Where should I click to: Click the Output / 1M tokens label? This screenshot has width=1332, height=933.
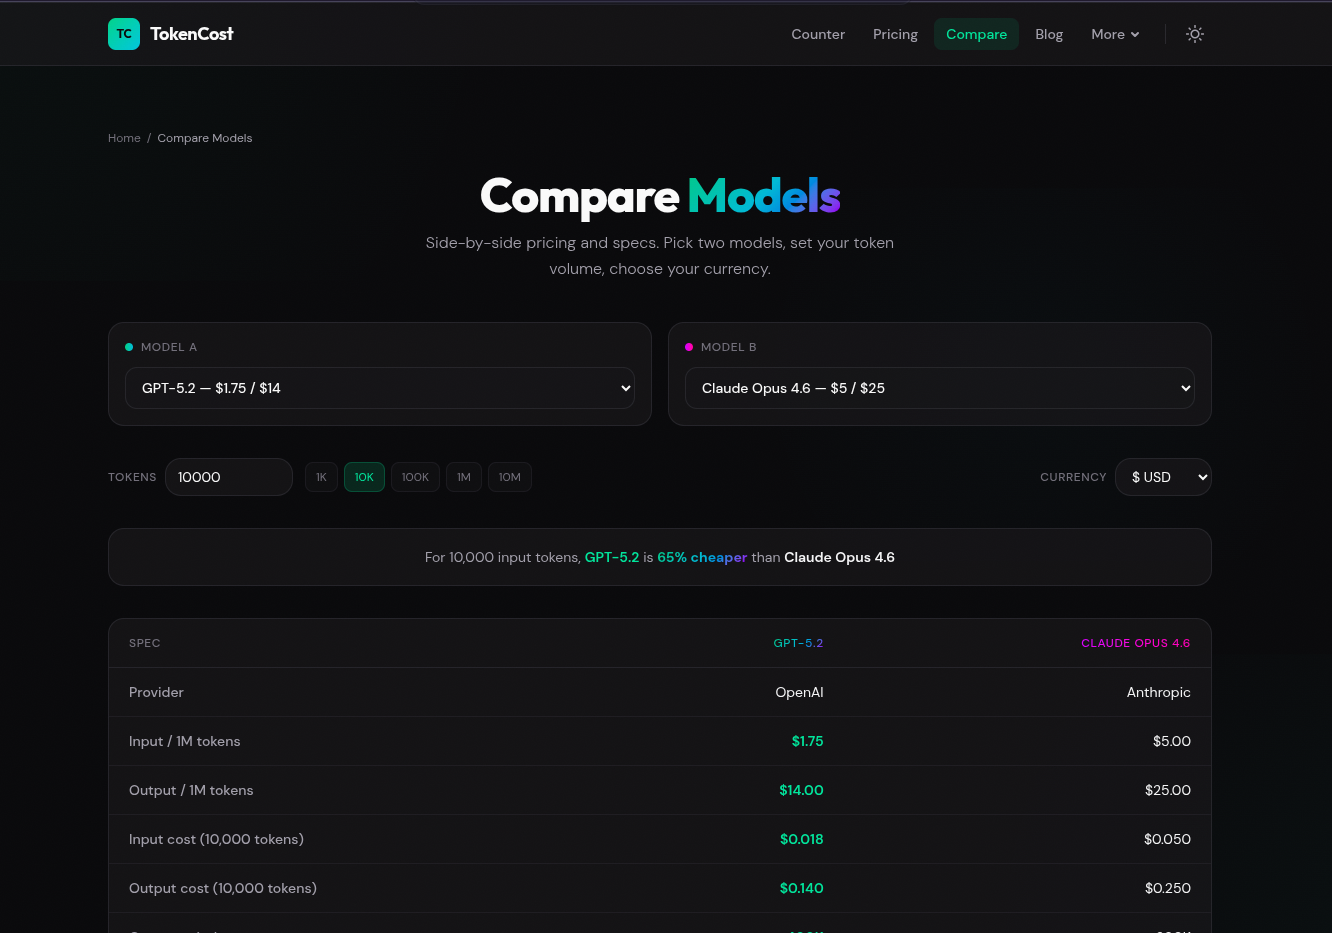pos(191,790)
